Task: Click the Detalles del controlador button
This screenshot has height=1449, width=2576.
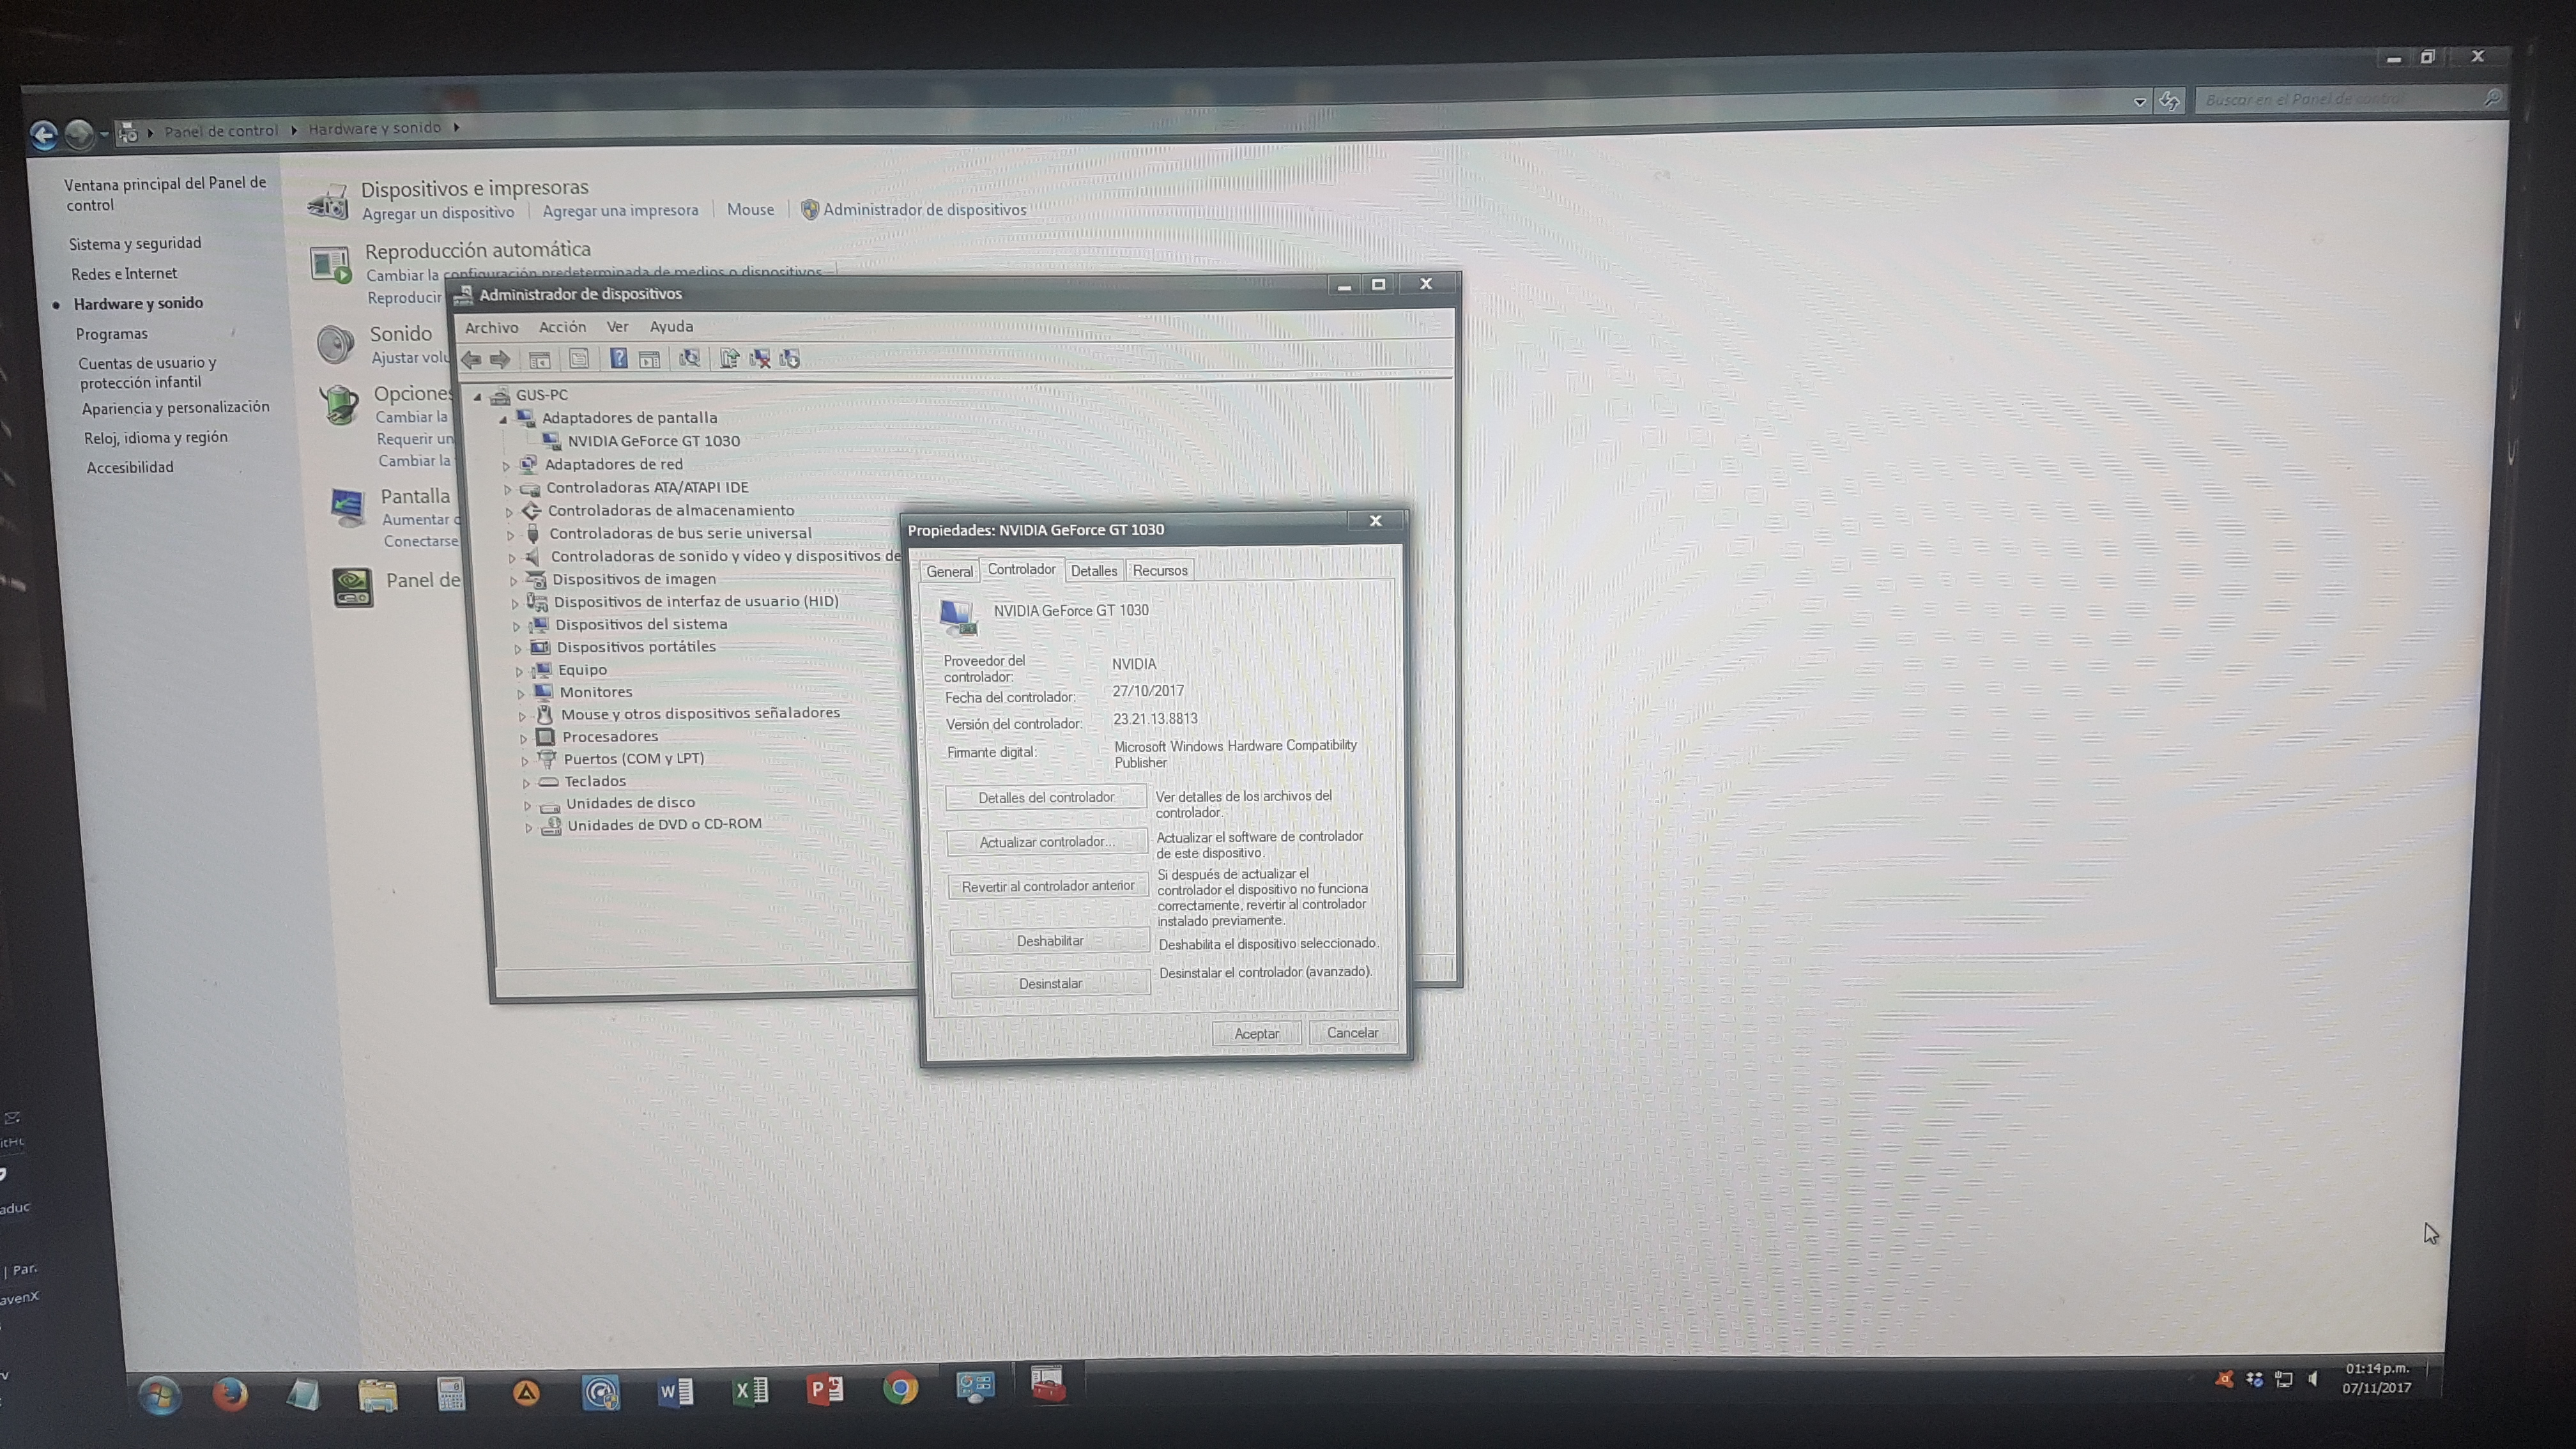Action: (1046, 797)
